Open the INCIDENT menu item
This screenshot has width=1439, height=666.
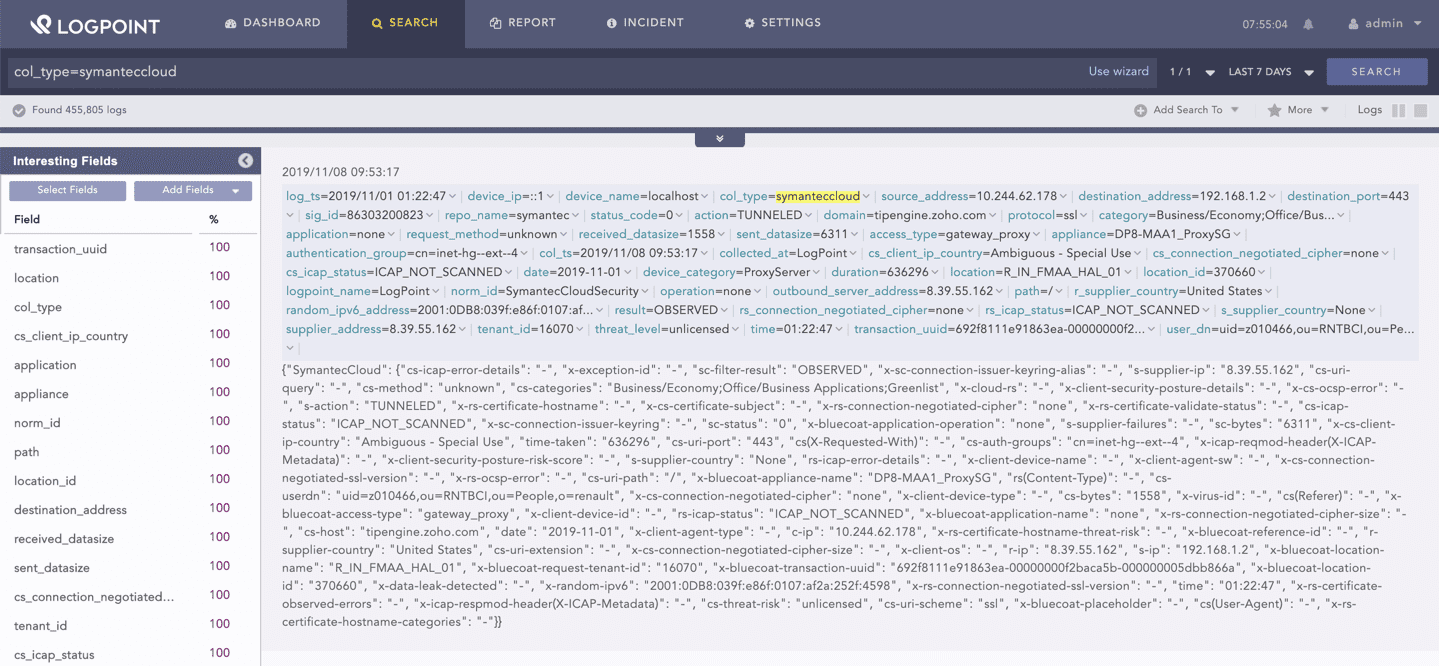pos(645,22)
